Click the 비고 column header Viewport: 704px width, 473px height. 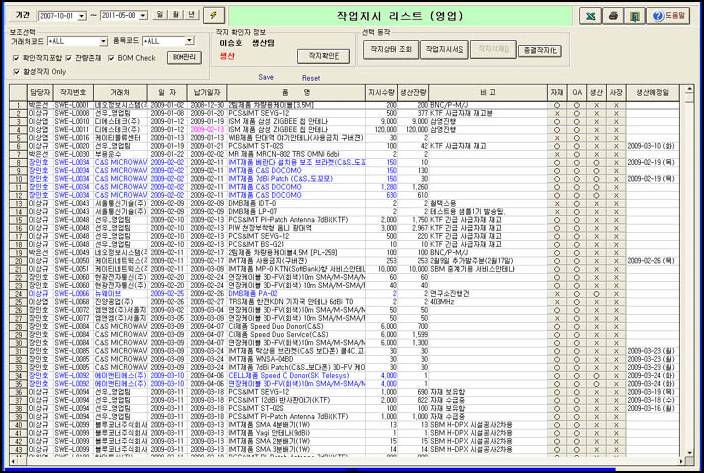[x=488, y=92]
